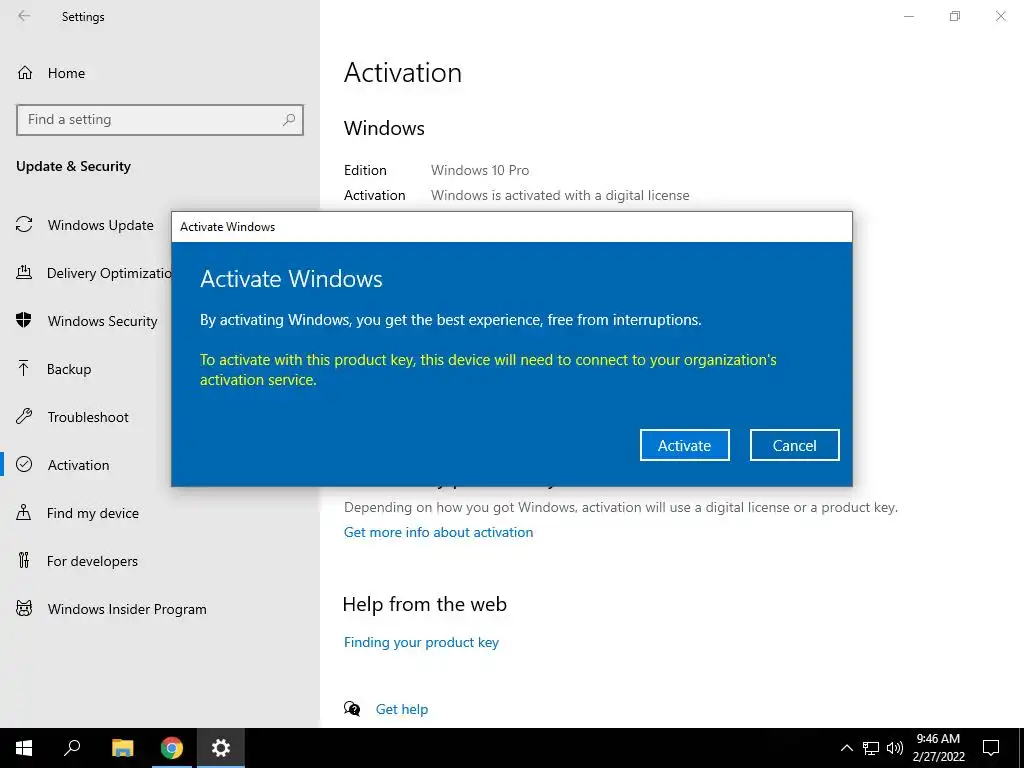Click the Delivery Optimization icon
Image resolution: width=1024 pixels, height=768 pixels.
point(24,272)
